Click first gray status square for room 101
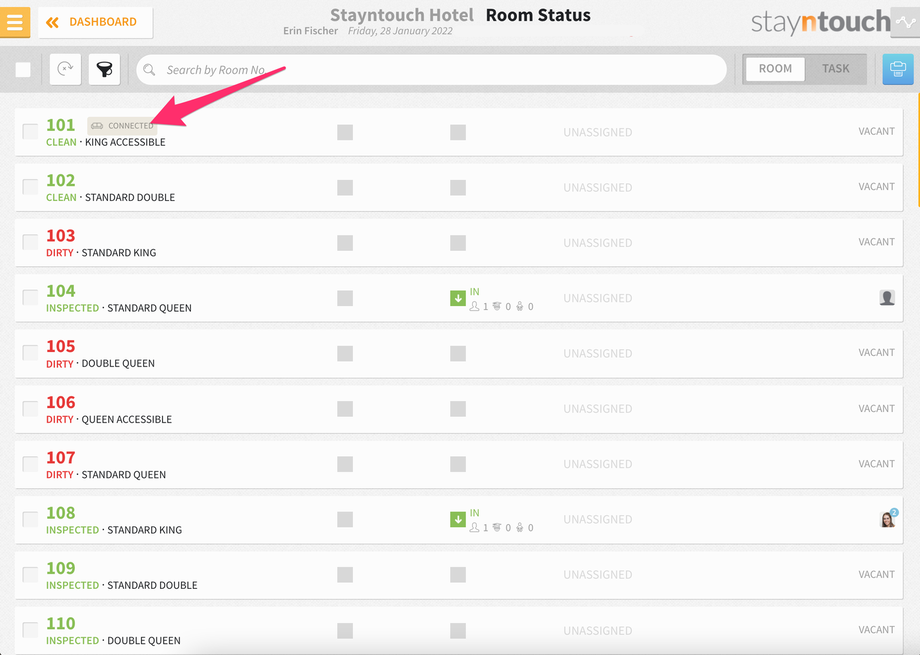920x655 pixels. pyautogui.click(x=345, y=132)
